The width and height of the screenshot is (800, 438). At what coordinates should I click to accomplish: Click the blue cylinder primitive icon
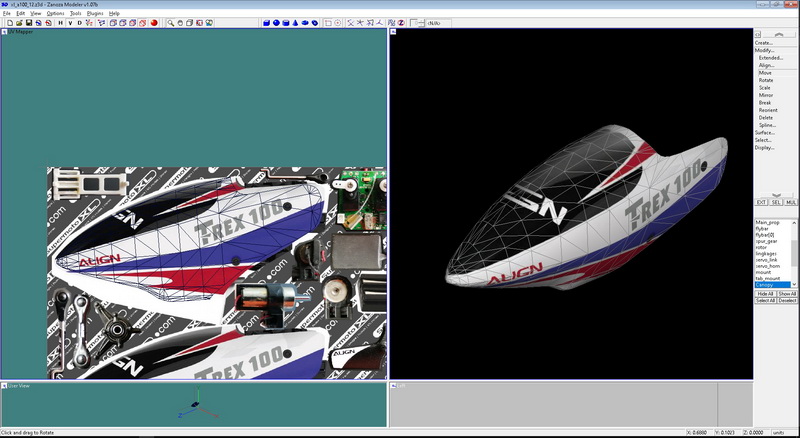pyautogui.click(x=284, y=22)
